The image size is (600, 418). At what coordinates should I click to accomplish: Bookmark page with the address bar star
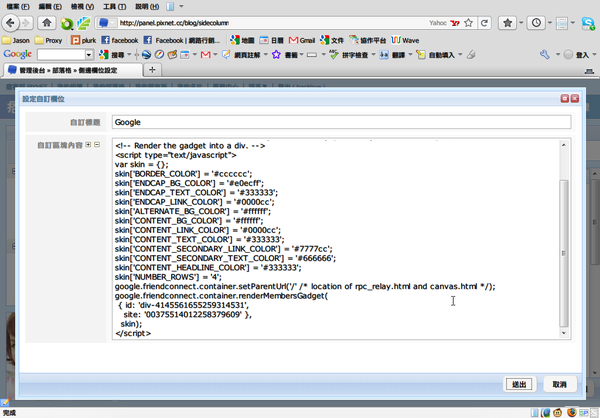point(468,23)
